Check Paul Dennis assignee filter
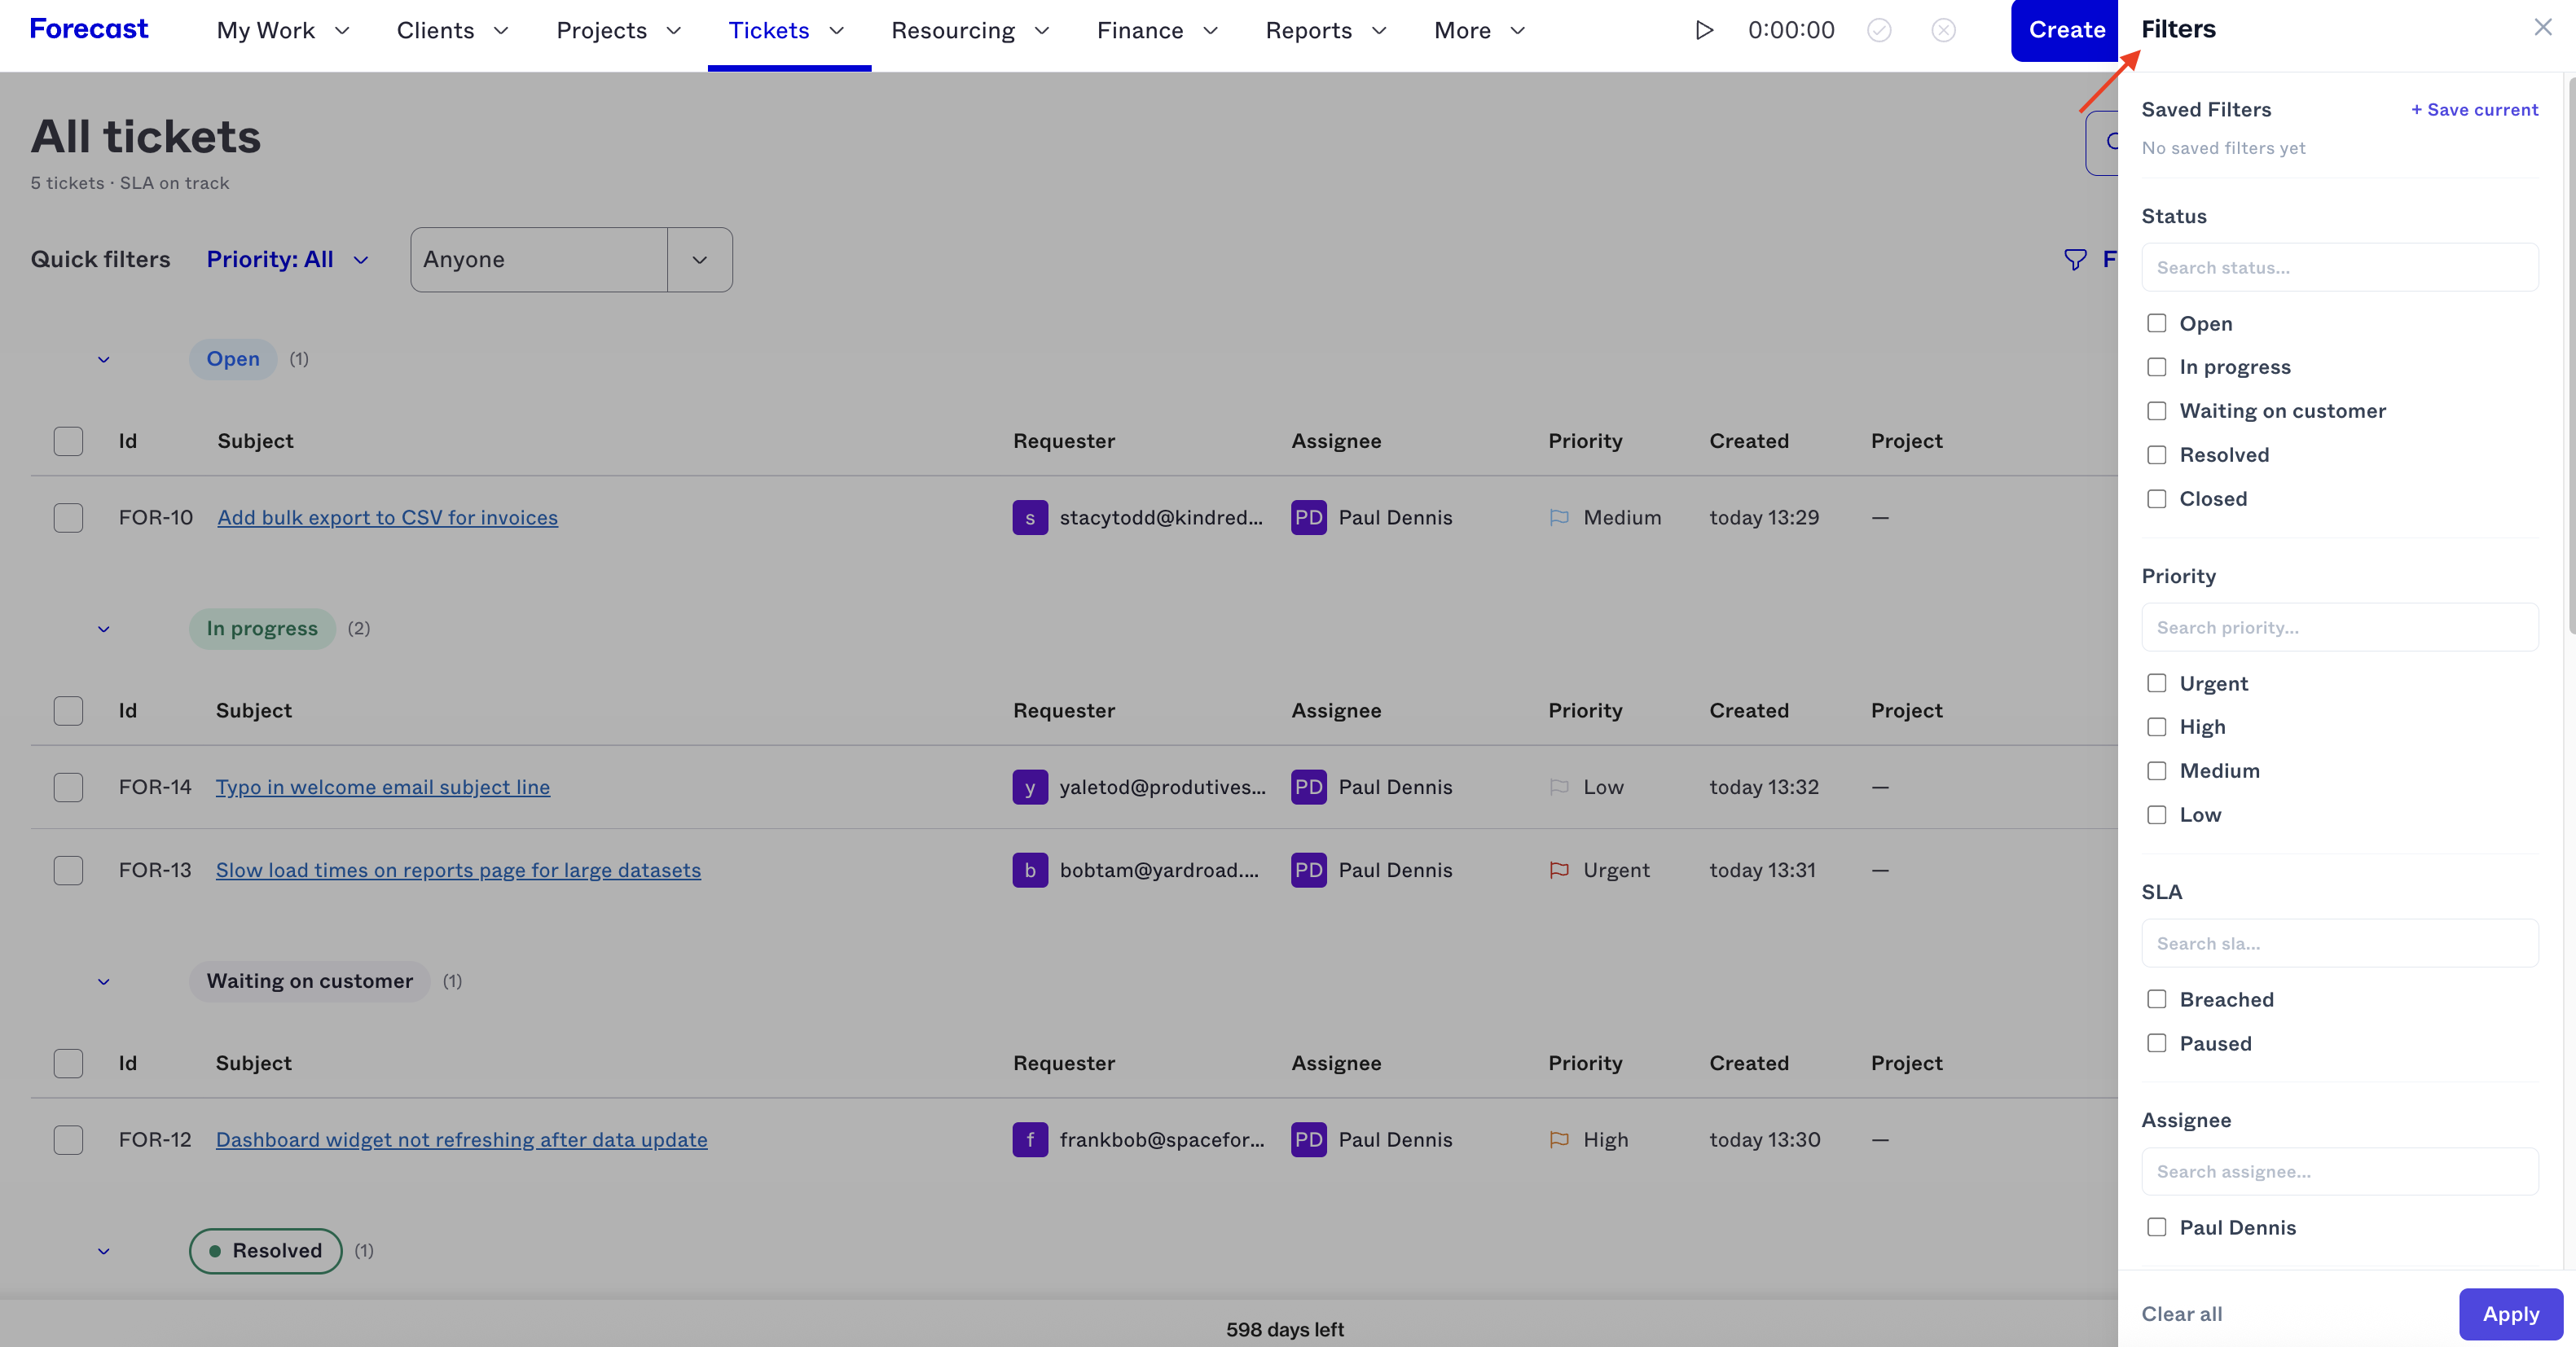Viewport: 2576px width, 1347px height. tap(2156, 1227)
